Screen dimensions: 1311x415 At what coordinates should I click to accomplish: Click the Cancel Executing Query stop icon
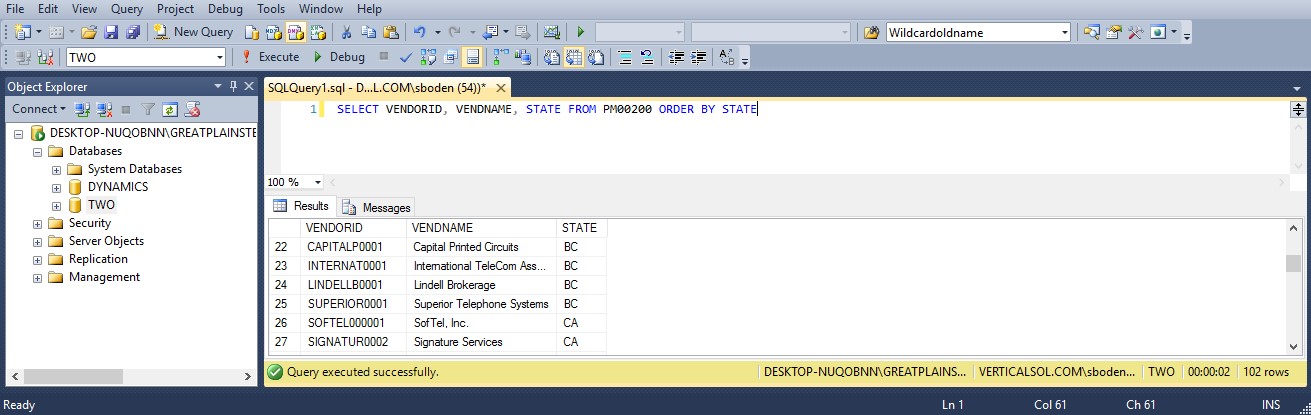pyautogui.click(x=384, y=57)
